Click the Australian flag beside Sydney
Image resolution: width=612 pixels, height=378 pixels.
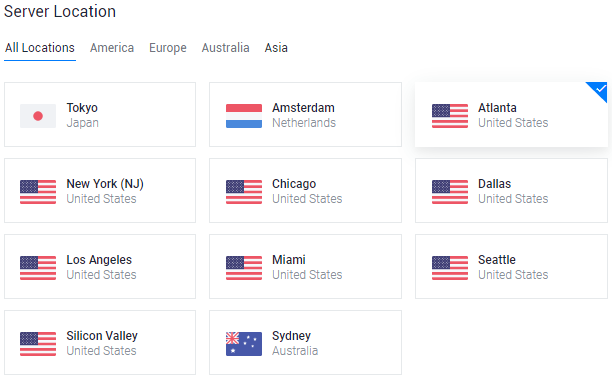pos(244,344)
